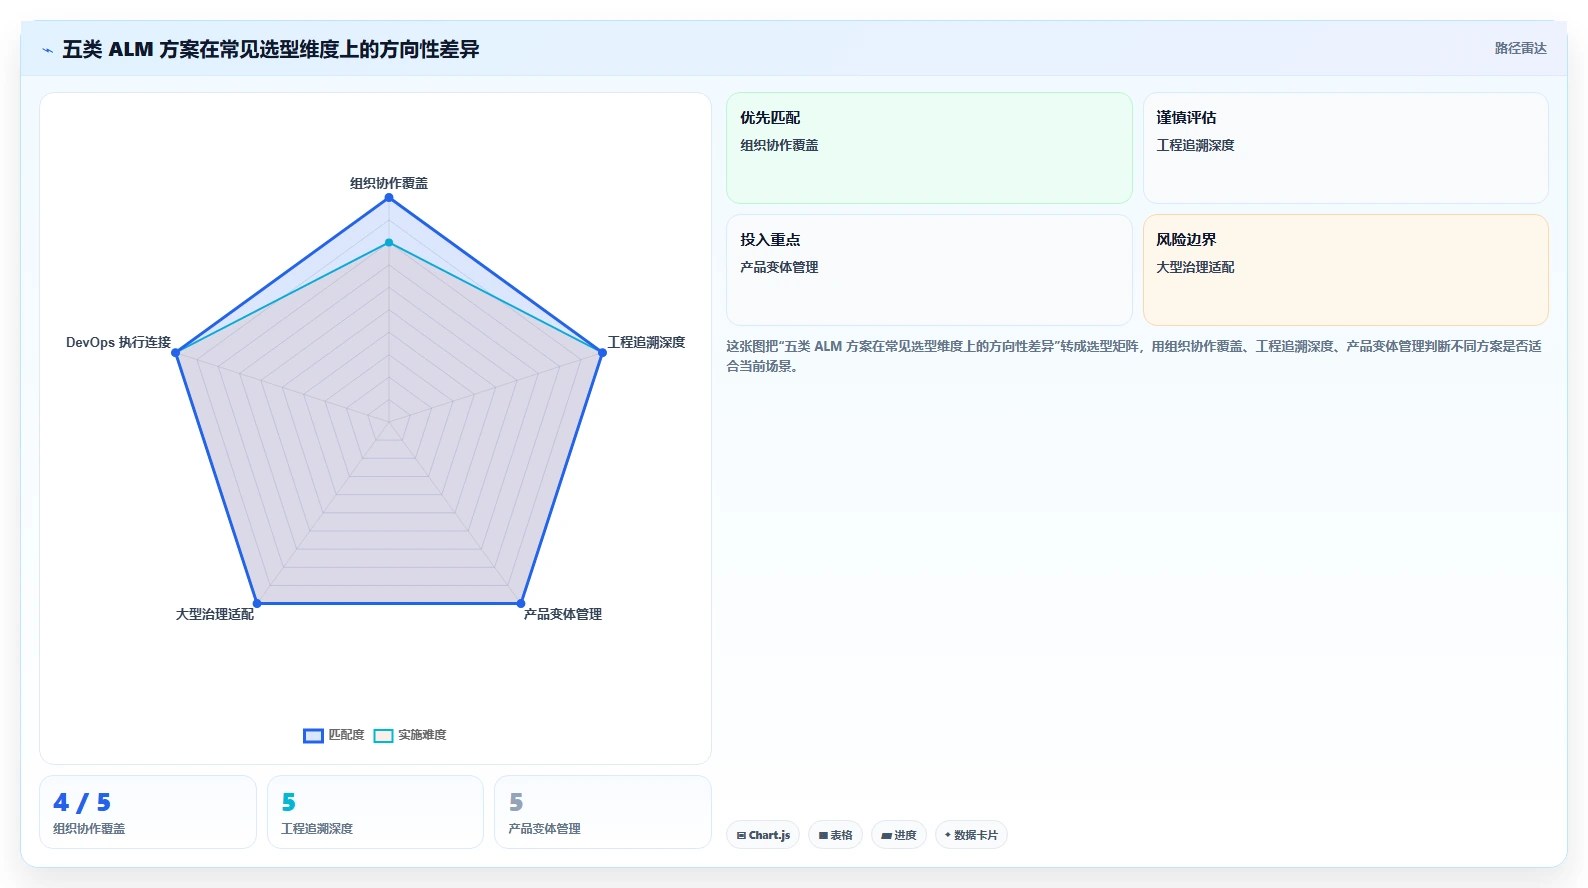Open the 投入重点 card
This screenshot has height=888, width=1588.
click(929, 270)
